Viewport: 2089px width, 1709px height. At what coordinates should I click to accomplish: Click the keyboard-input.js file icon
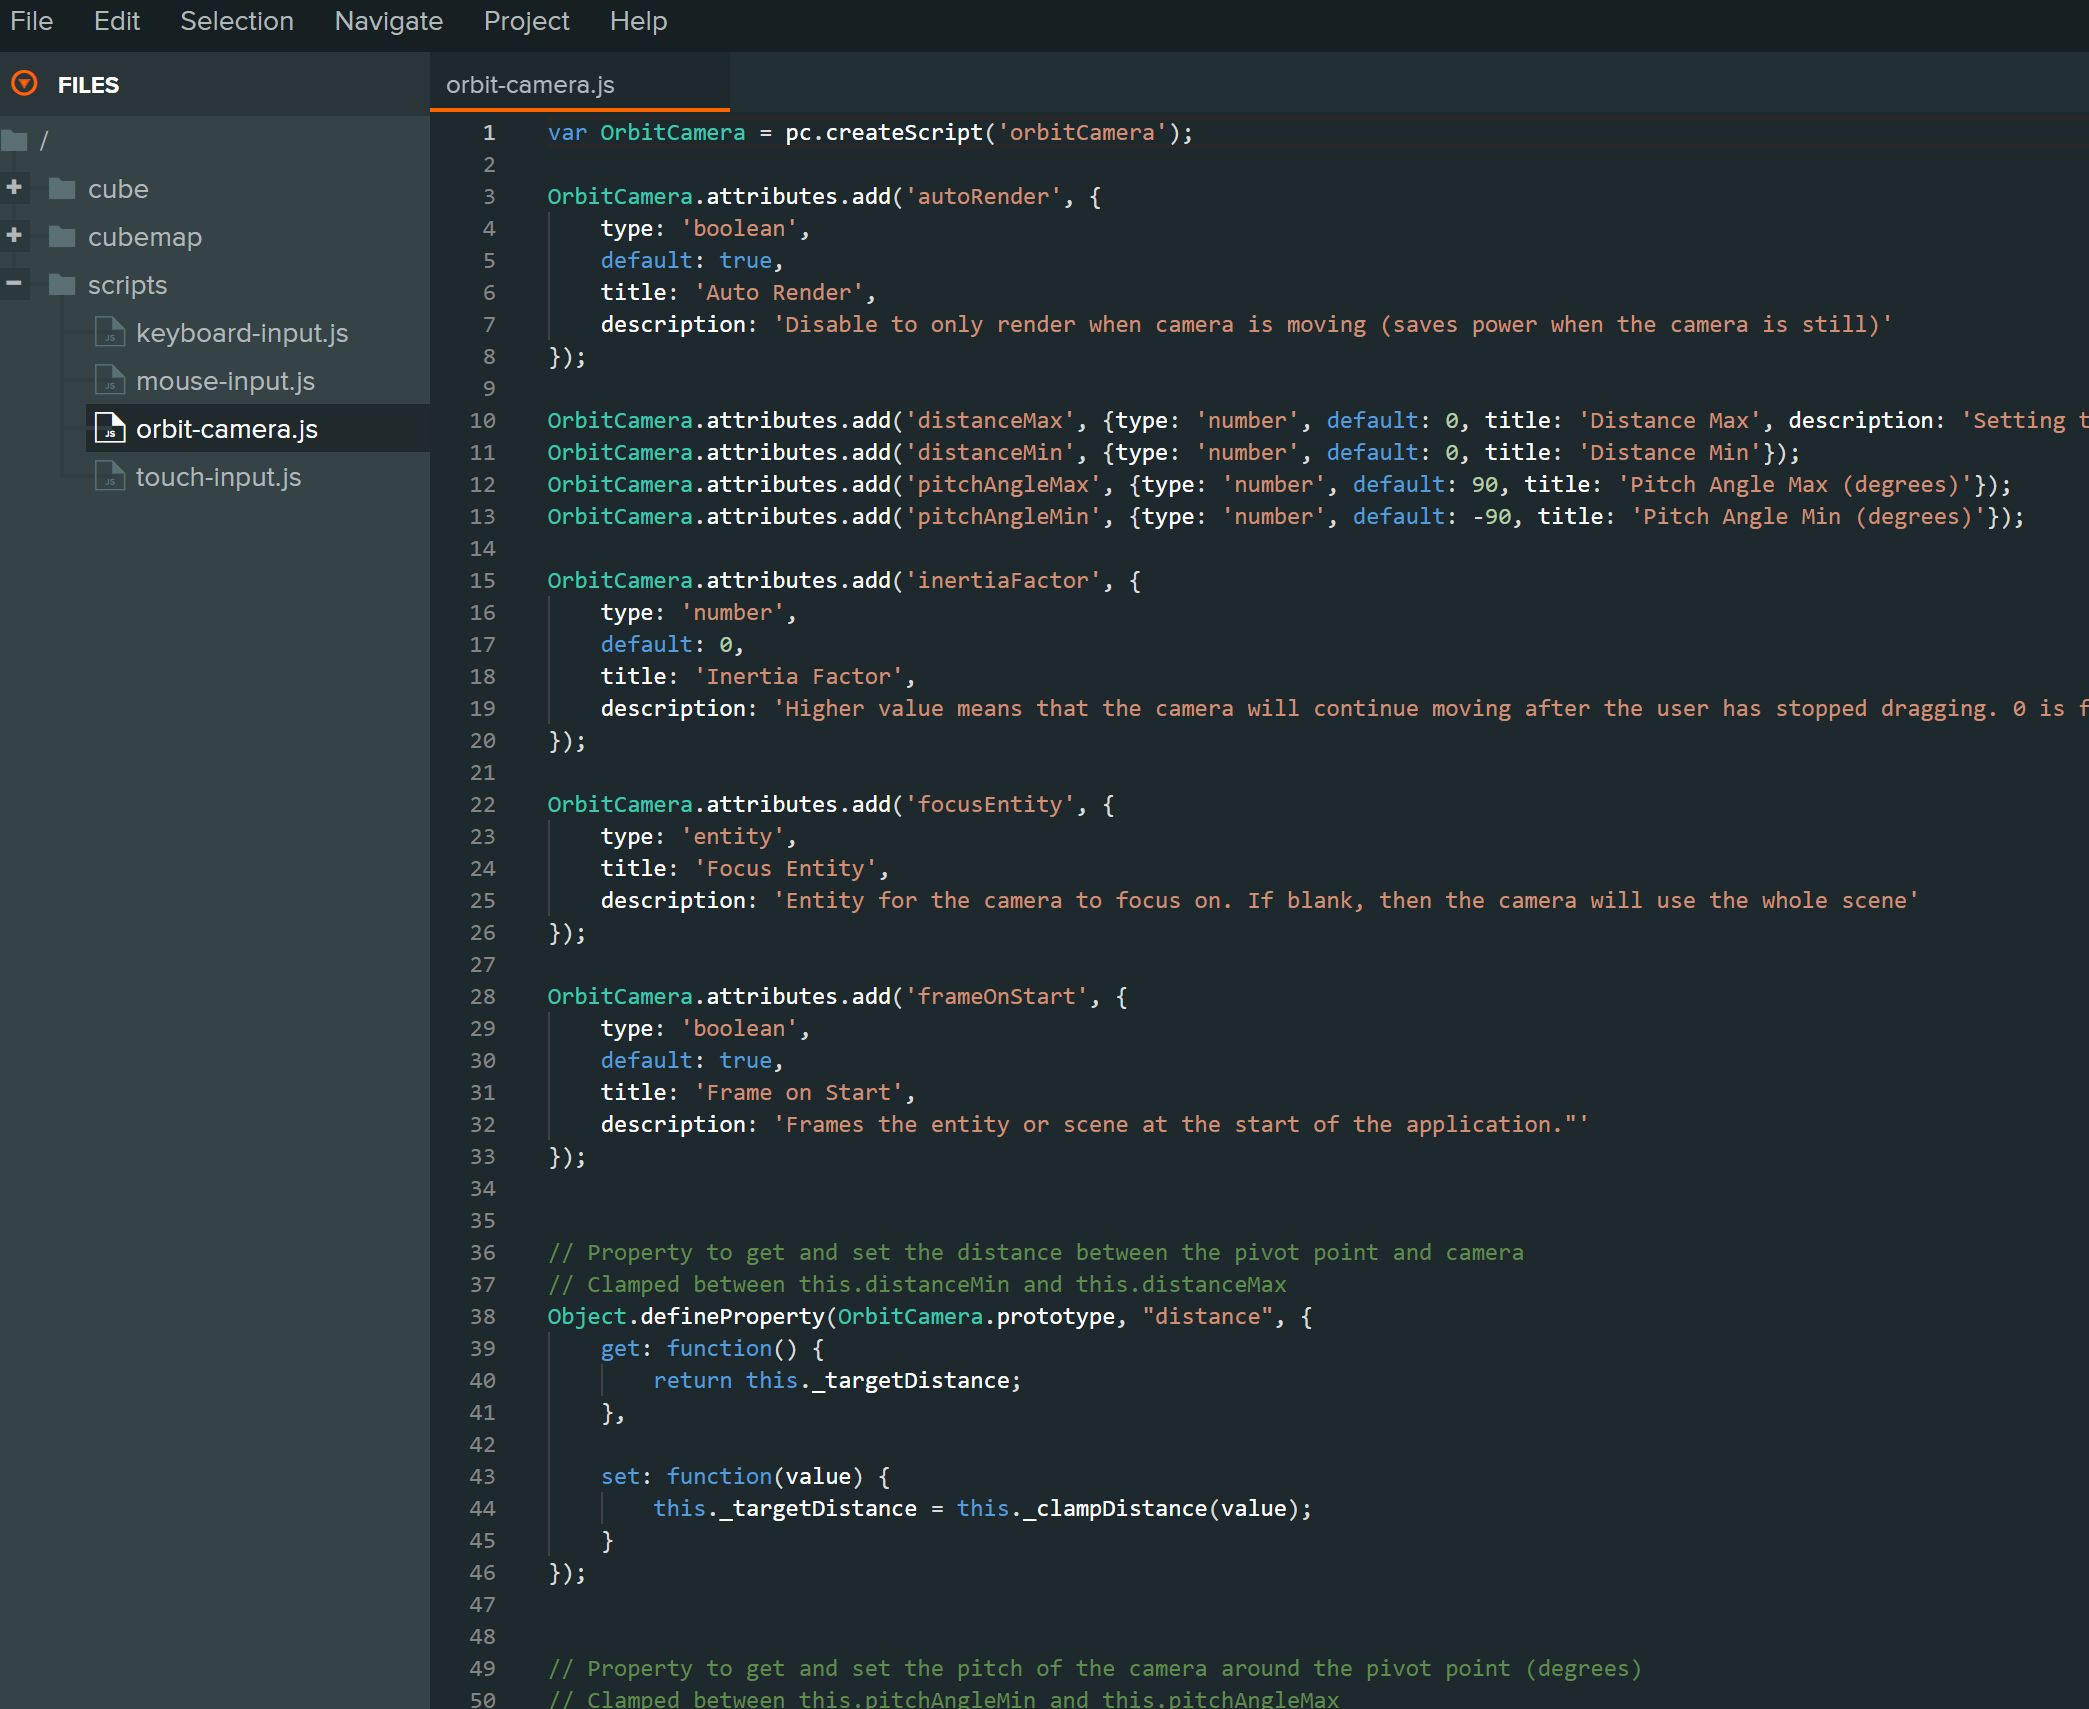110,332
